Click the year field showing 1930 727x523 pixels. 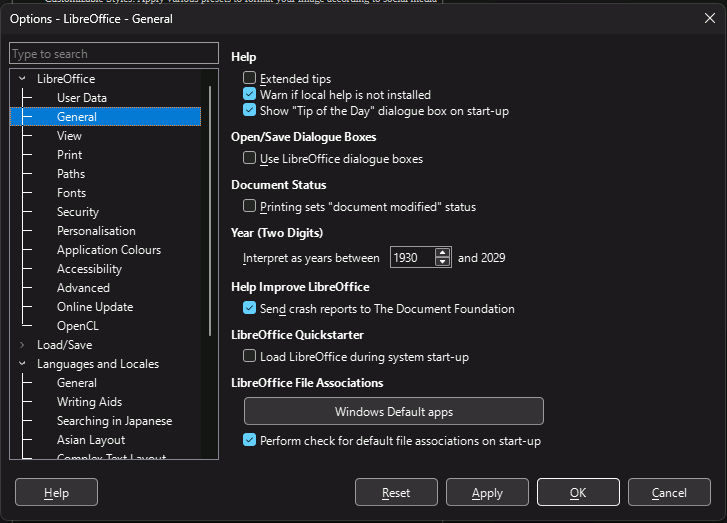click(413, 257)
